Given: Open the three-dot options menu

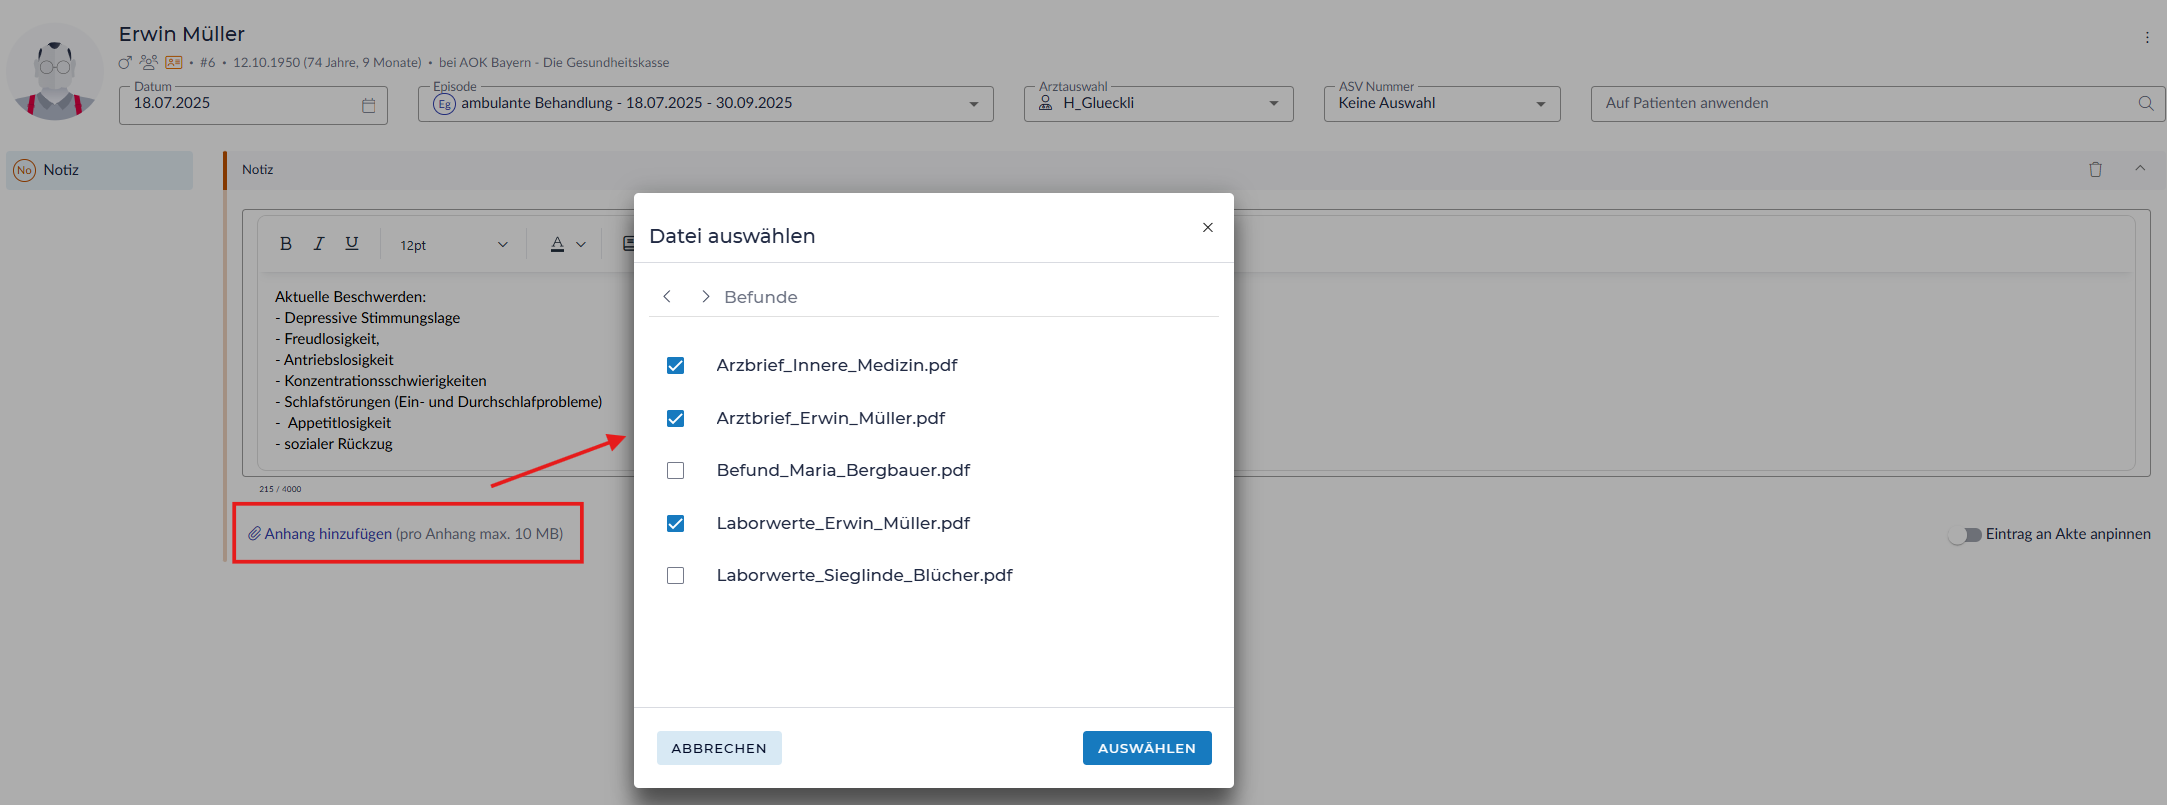Looking at the screenshot, I should pyautogui.click(x=2146, y=38).
